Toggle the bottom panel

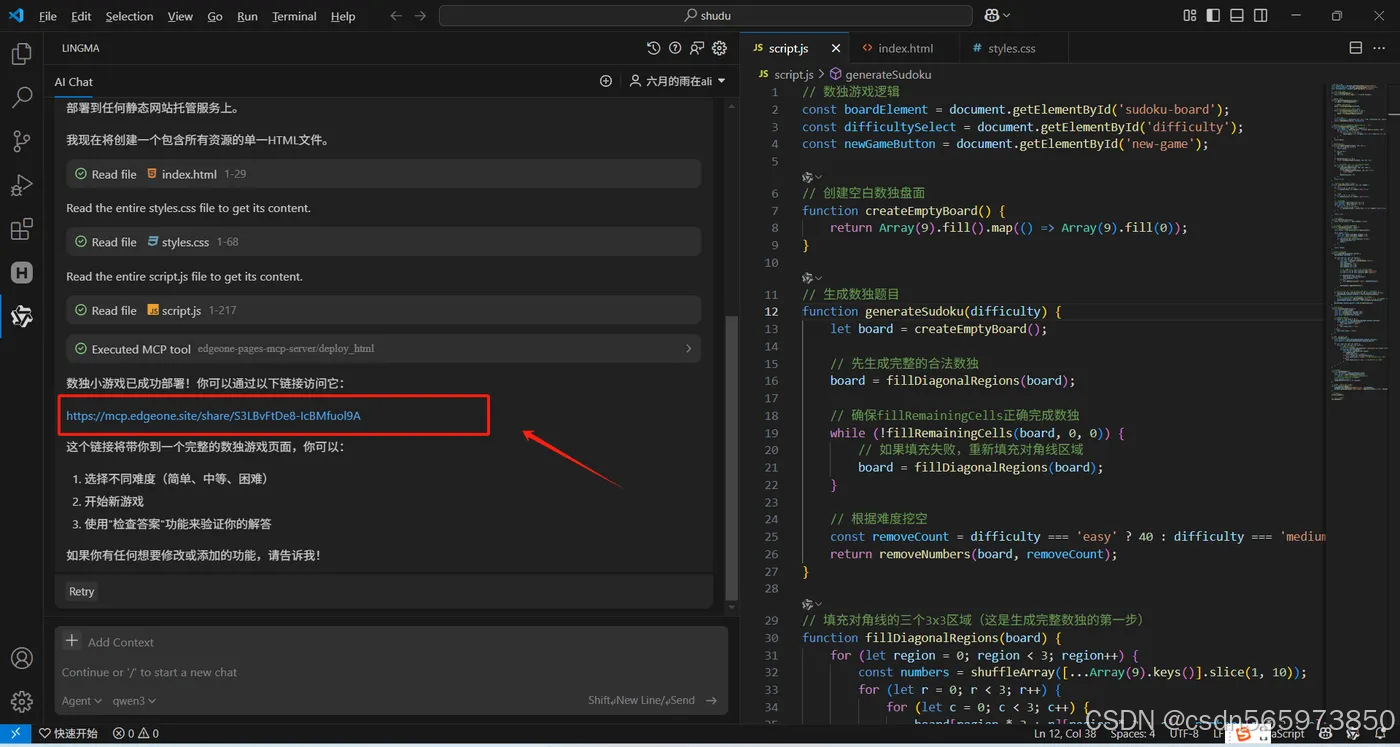tap(1237, 16)
